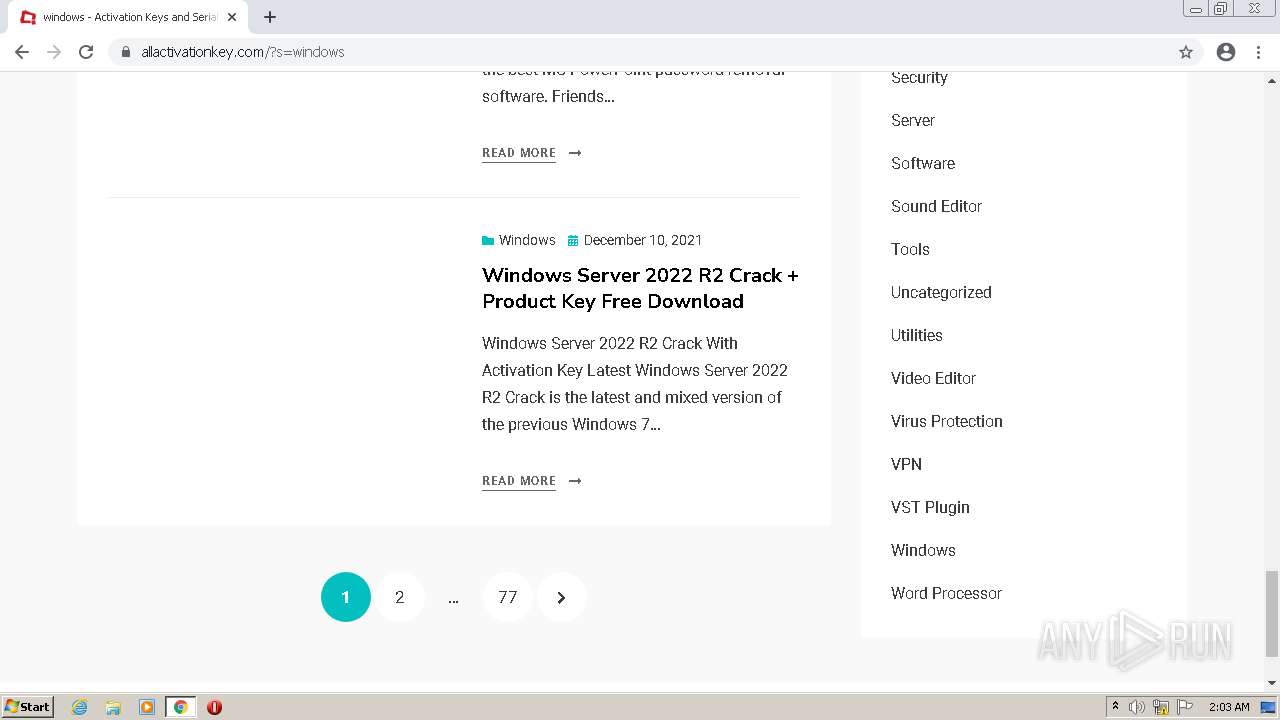Open the Virus Protection category

pyautogui.click(x=947, y=421)
